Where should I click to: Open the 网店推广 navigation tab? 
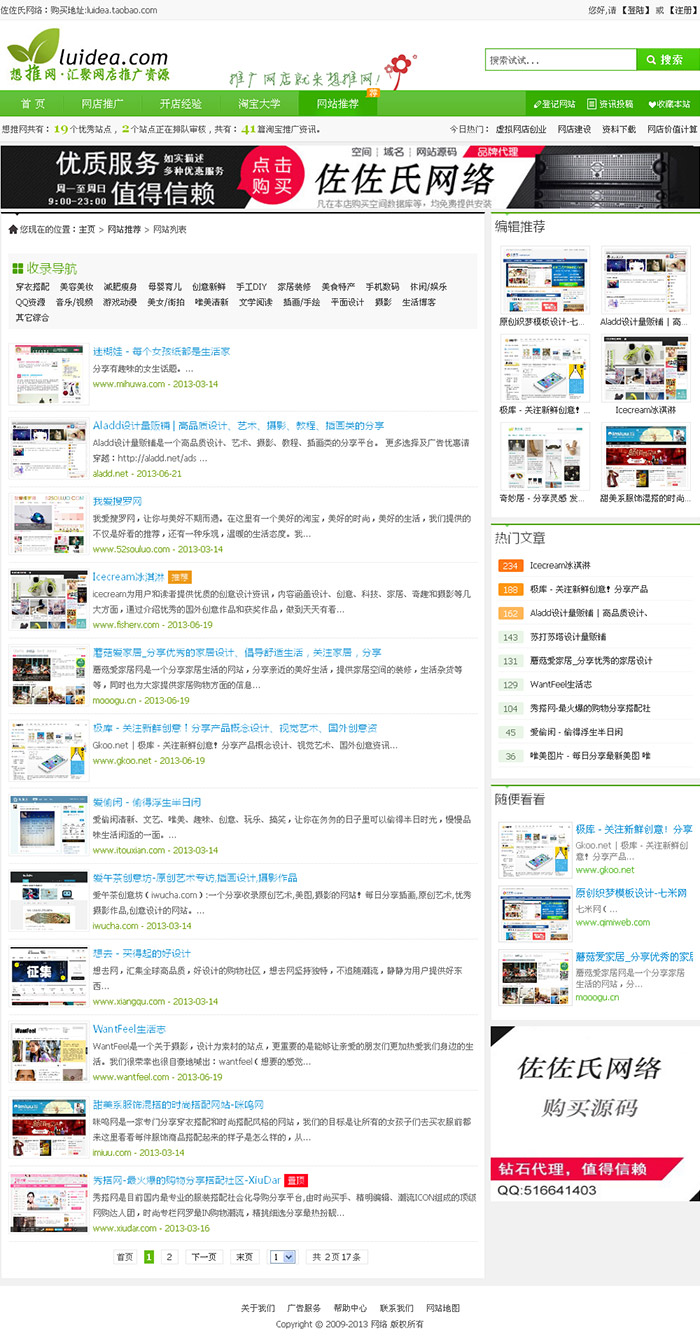(x=102, y=104)
